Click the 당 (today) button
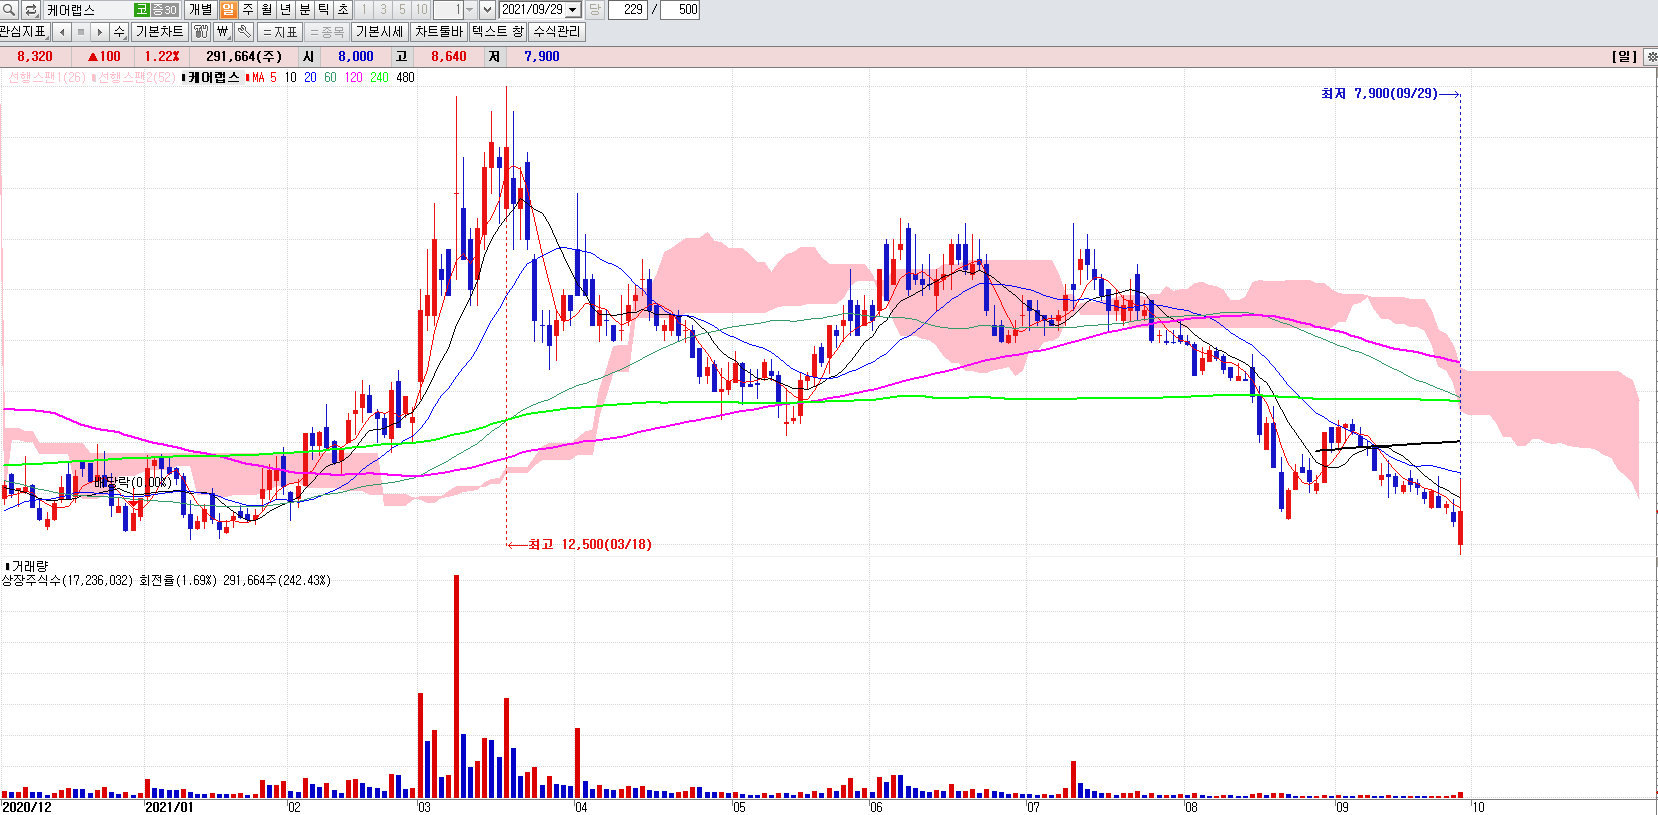1658x815 pixels. [x=594, y=10]
